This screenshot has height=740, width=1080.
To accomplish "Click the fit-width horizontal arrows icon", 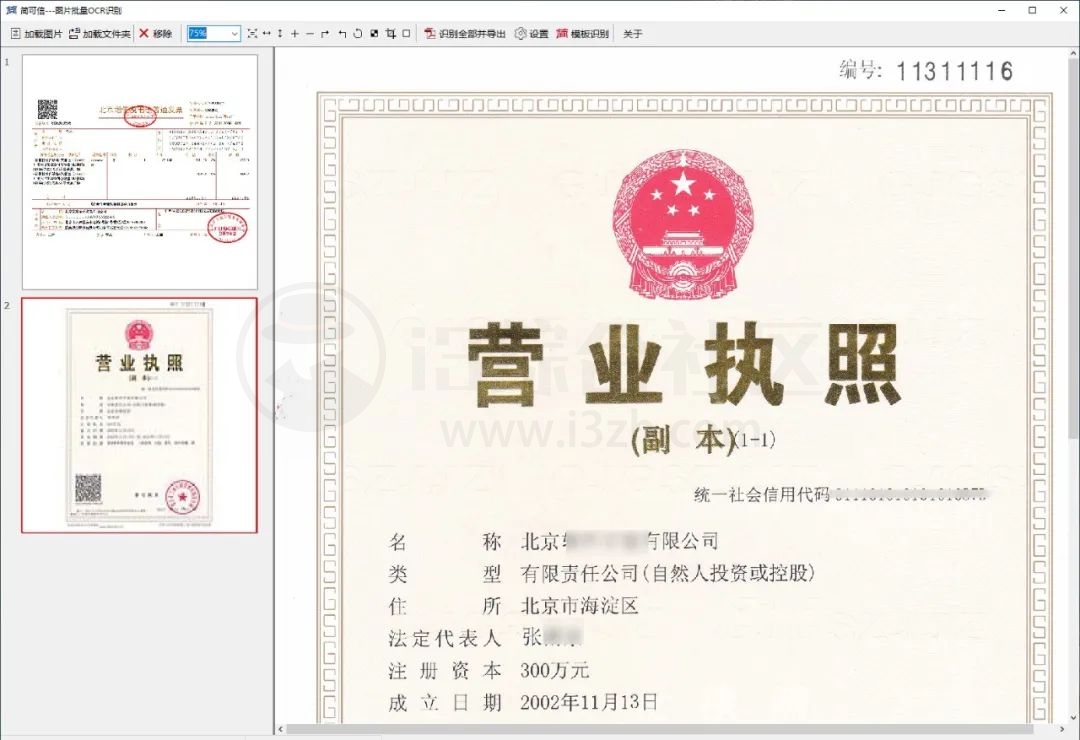I will (x=267, y=33).
